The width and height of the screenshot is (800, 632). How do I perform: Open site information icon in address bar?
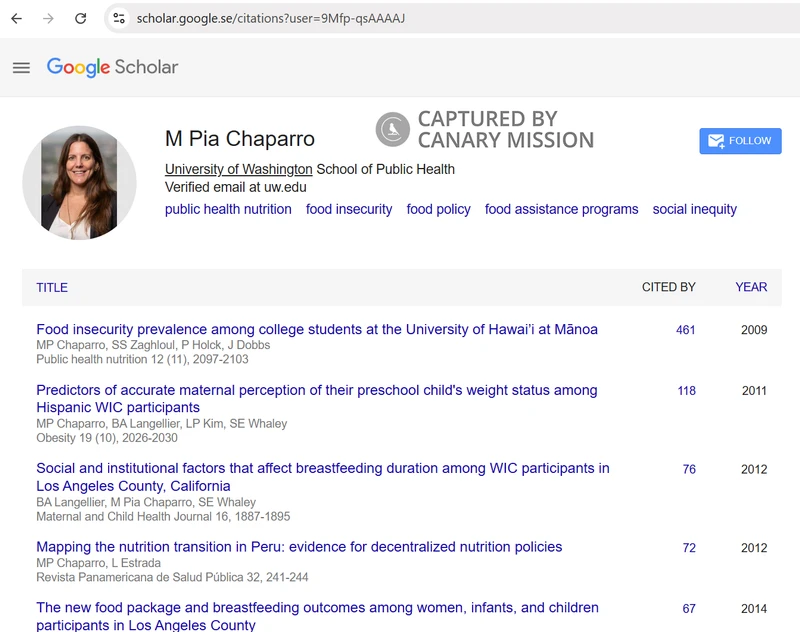[x=119, y=18]
